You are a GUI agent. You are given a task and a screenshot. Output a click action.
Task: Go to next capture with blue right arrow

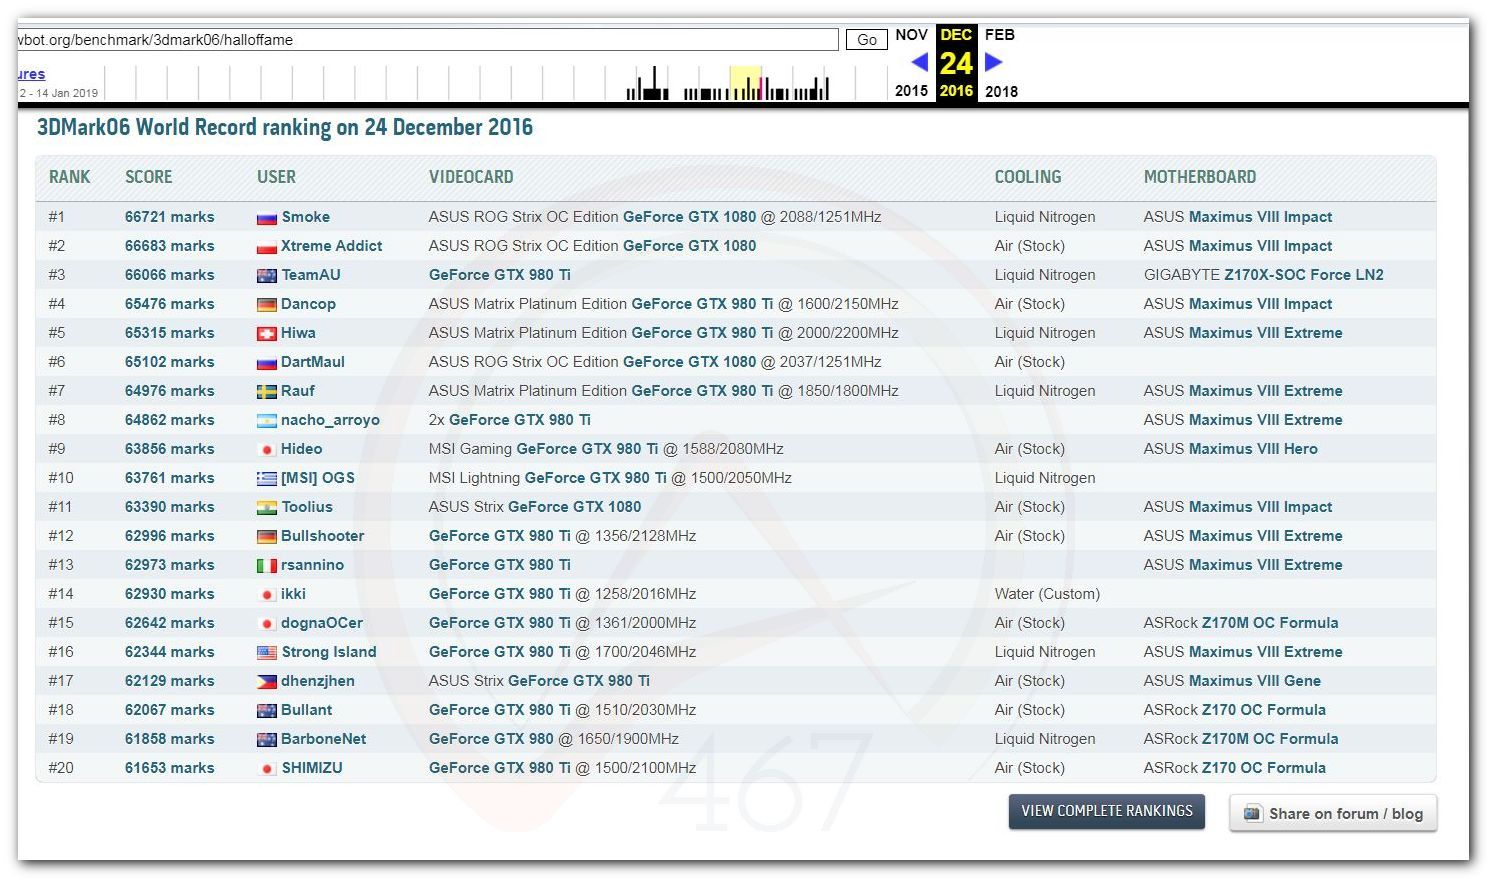point(993,62)
